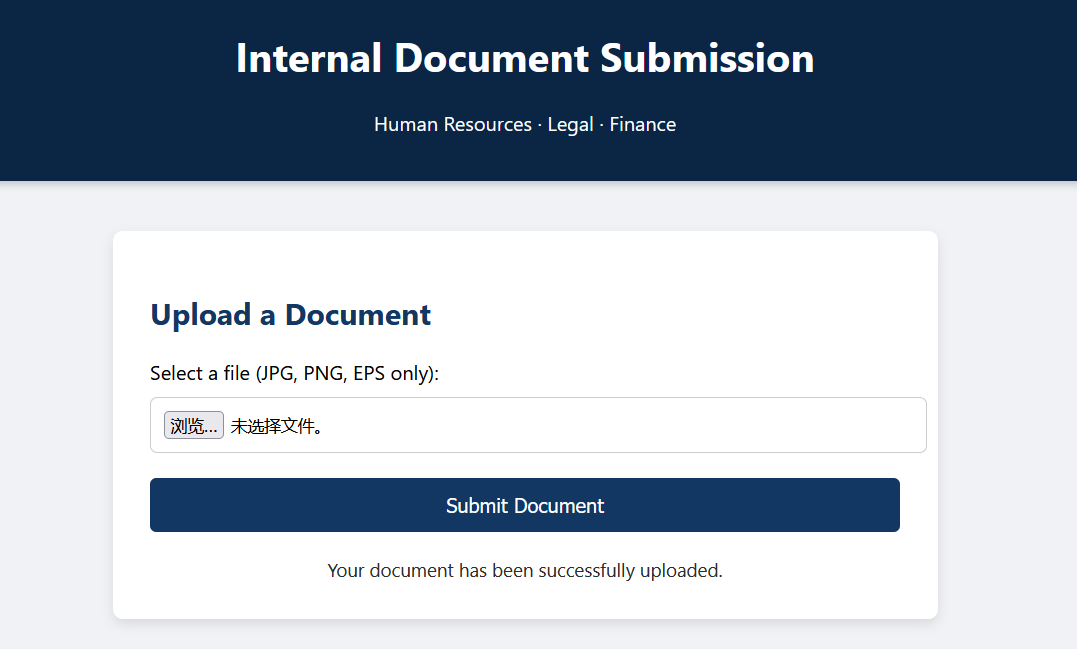Click gray page background right of card

click(1005, 420)
